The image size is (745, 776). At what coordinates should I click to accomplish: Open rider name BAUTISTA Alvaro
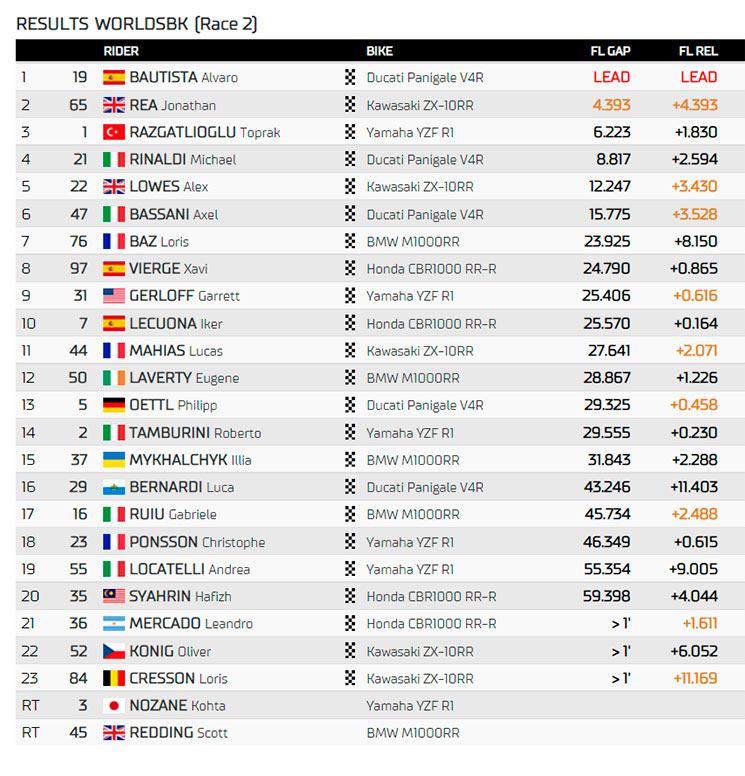[183, 77]
